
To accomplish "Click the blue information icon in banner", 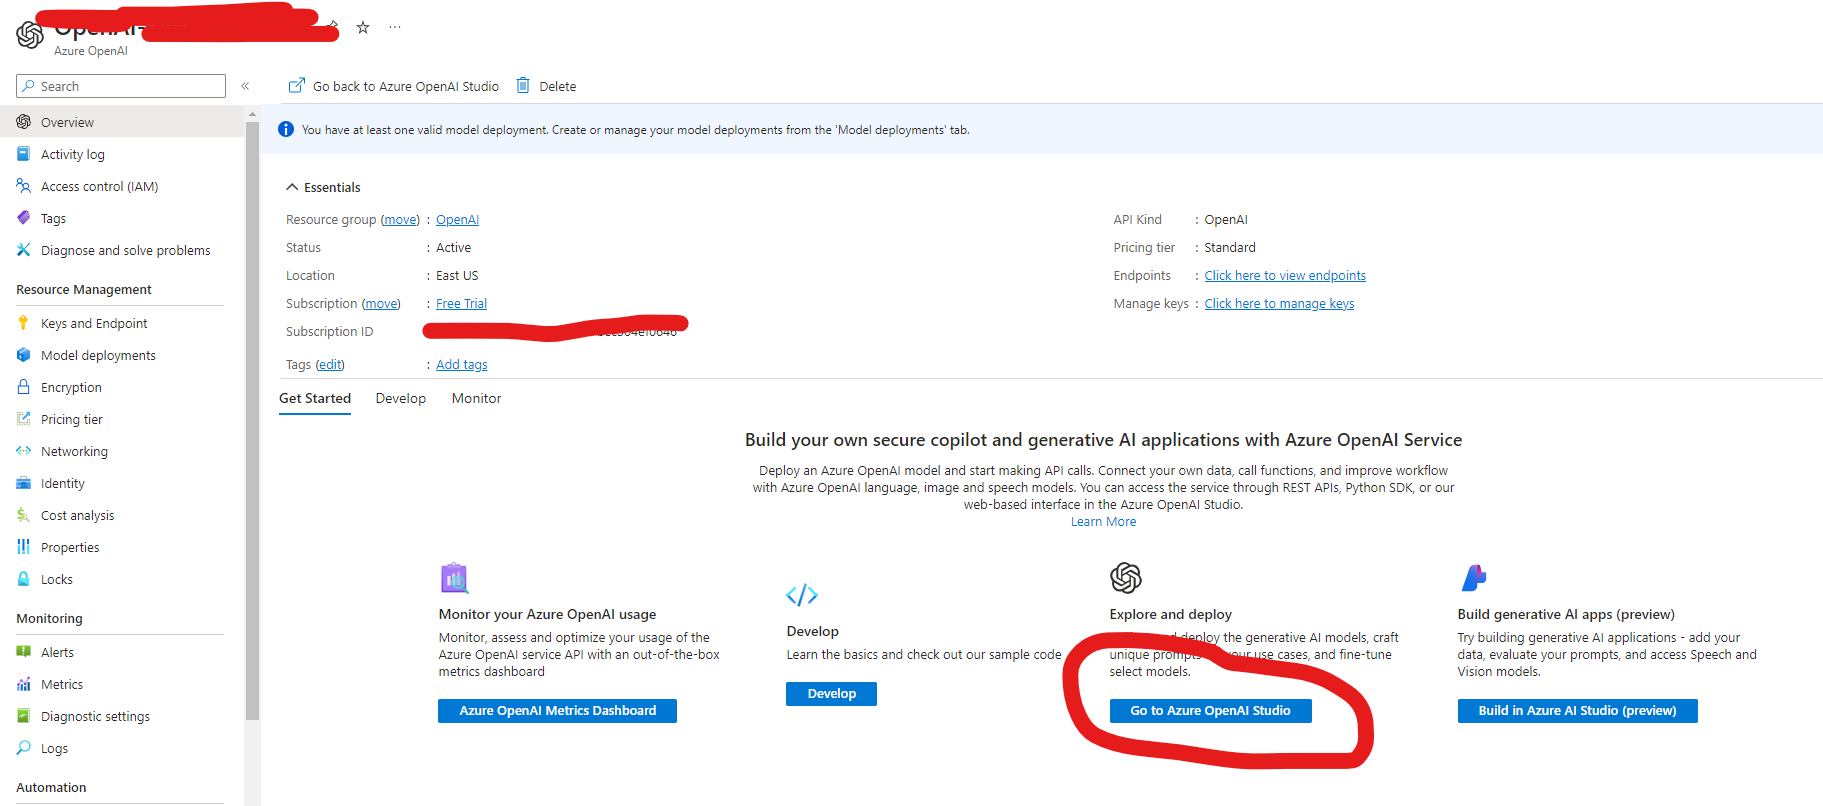I will [286, 129].
